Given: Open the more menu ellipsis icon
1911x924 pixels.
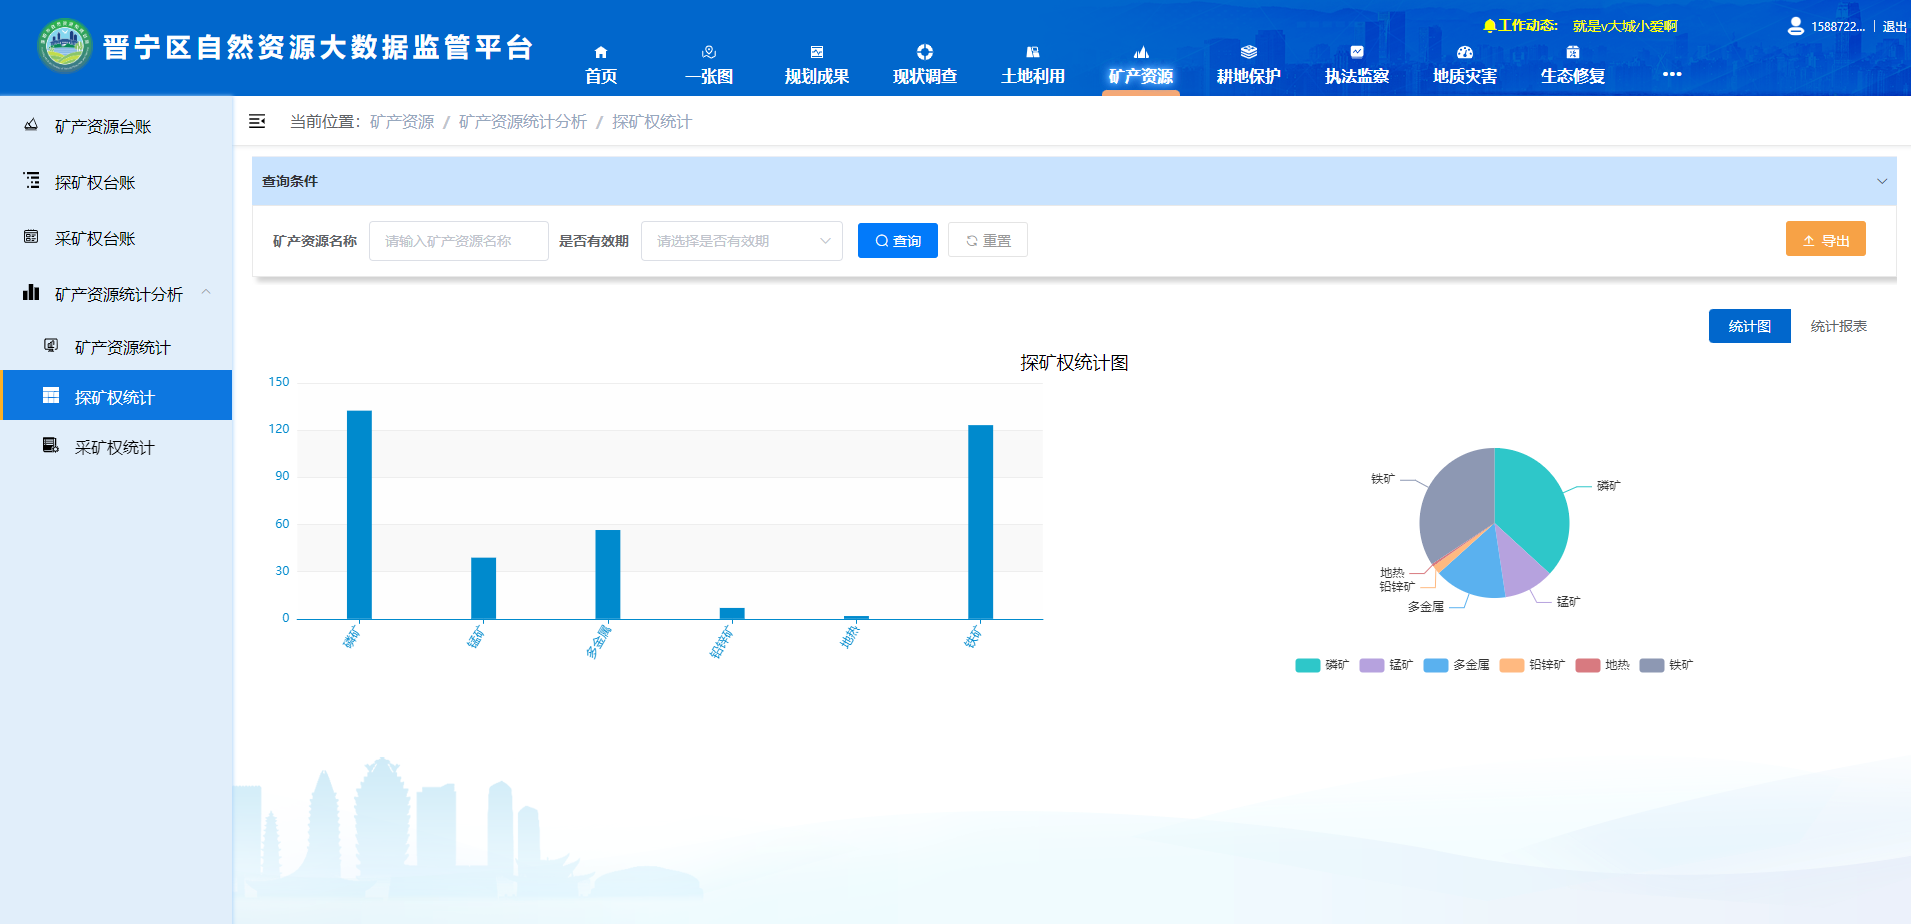Looking at the screenshot, I should [x=1672, y=74].
